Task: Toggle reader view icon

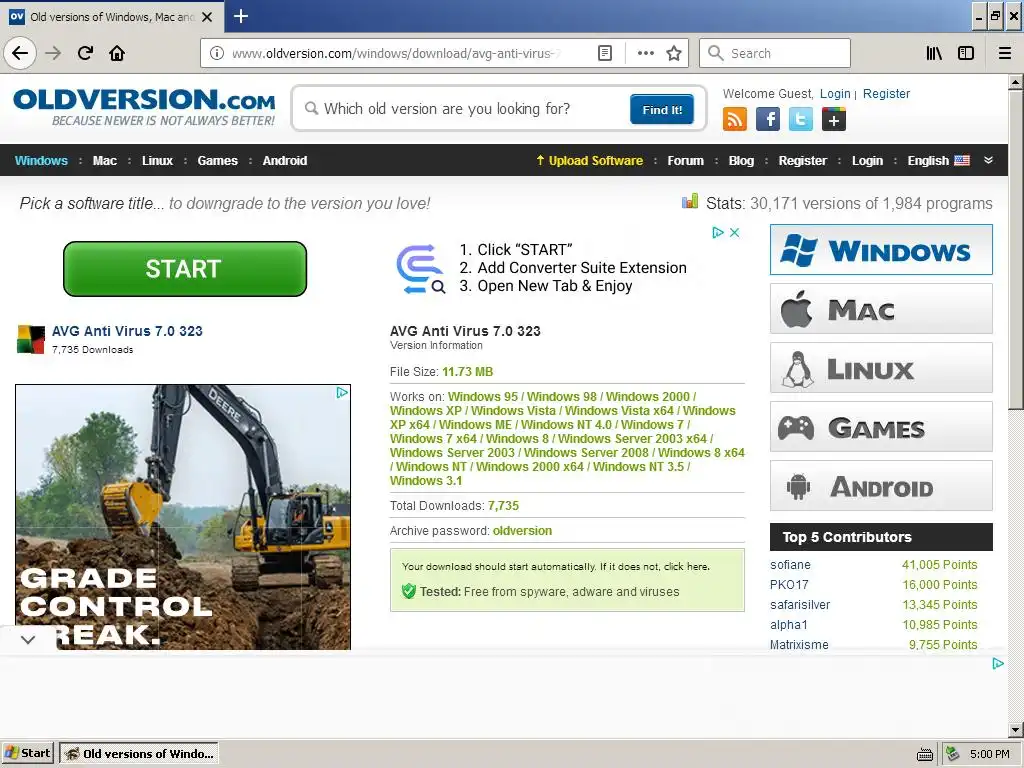Action: coord(605,53)
